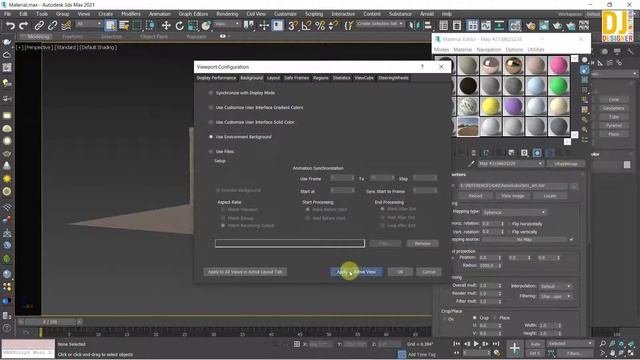
Task: Activate the Select and Link chain icon
Action: 39,26
